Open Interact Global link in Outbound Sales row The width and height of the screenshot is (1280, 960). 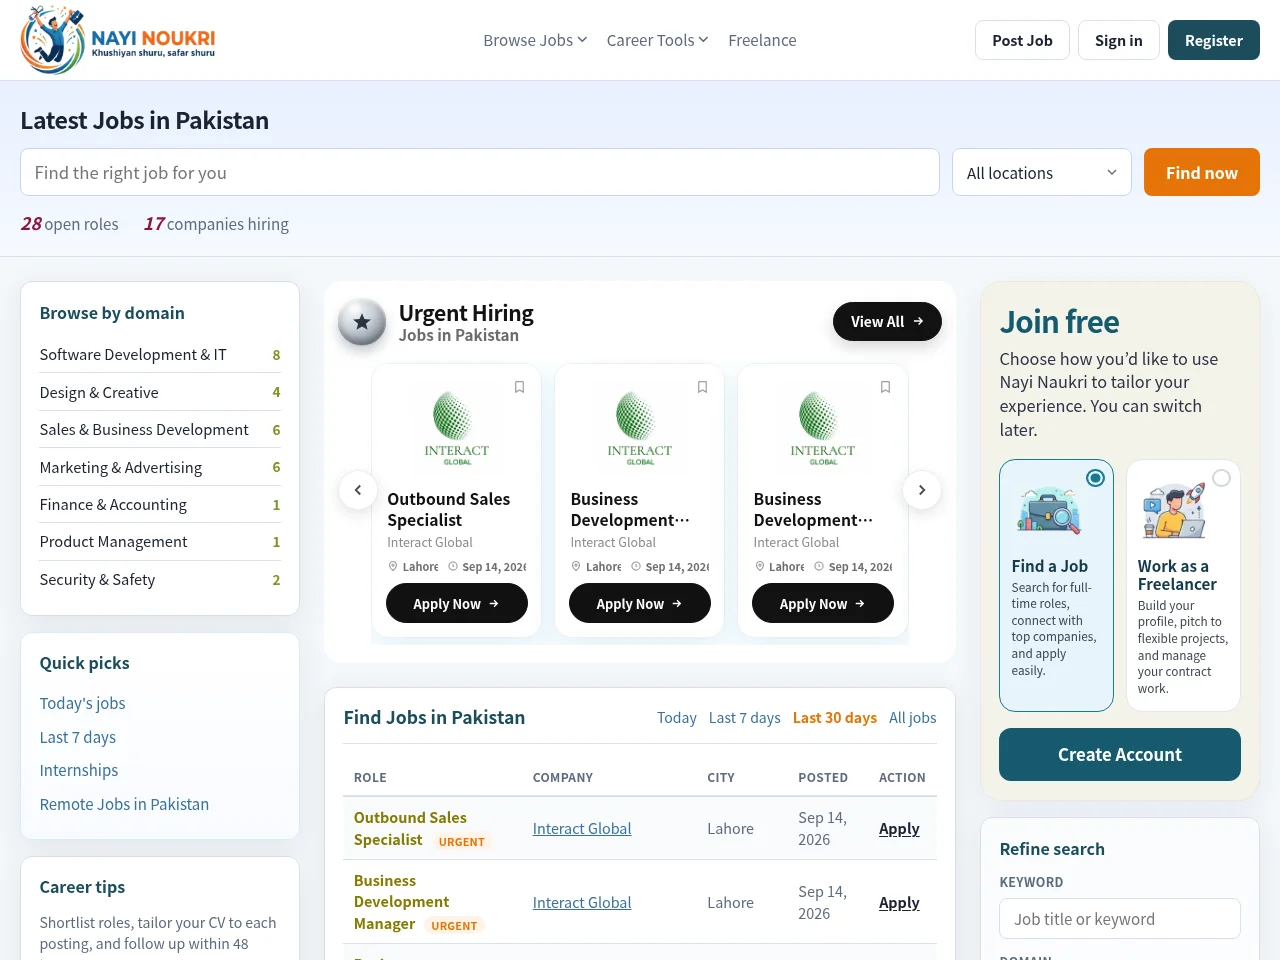582,828
